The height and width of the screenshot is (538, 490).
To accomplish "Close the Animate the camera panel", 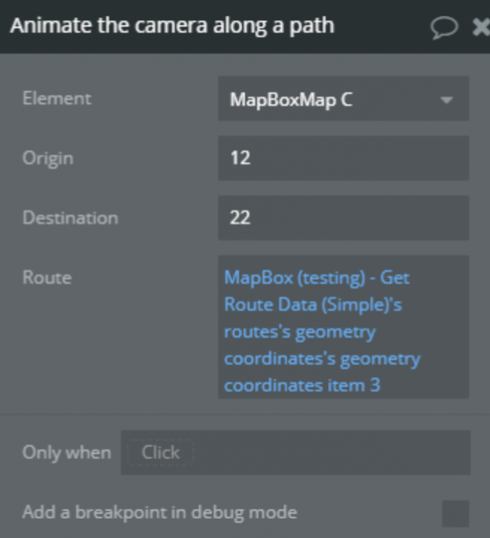I will tap(481, 27).
